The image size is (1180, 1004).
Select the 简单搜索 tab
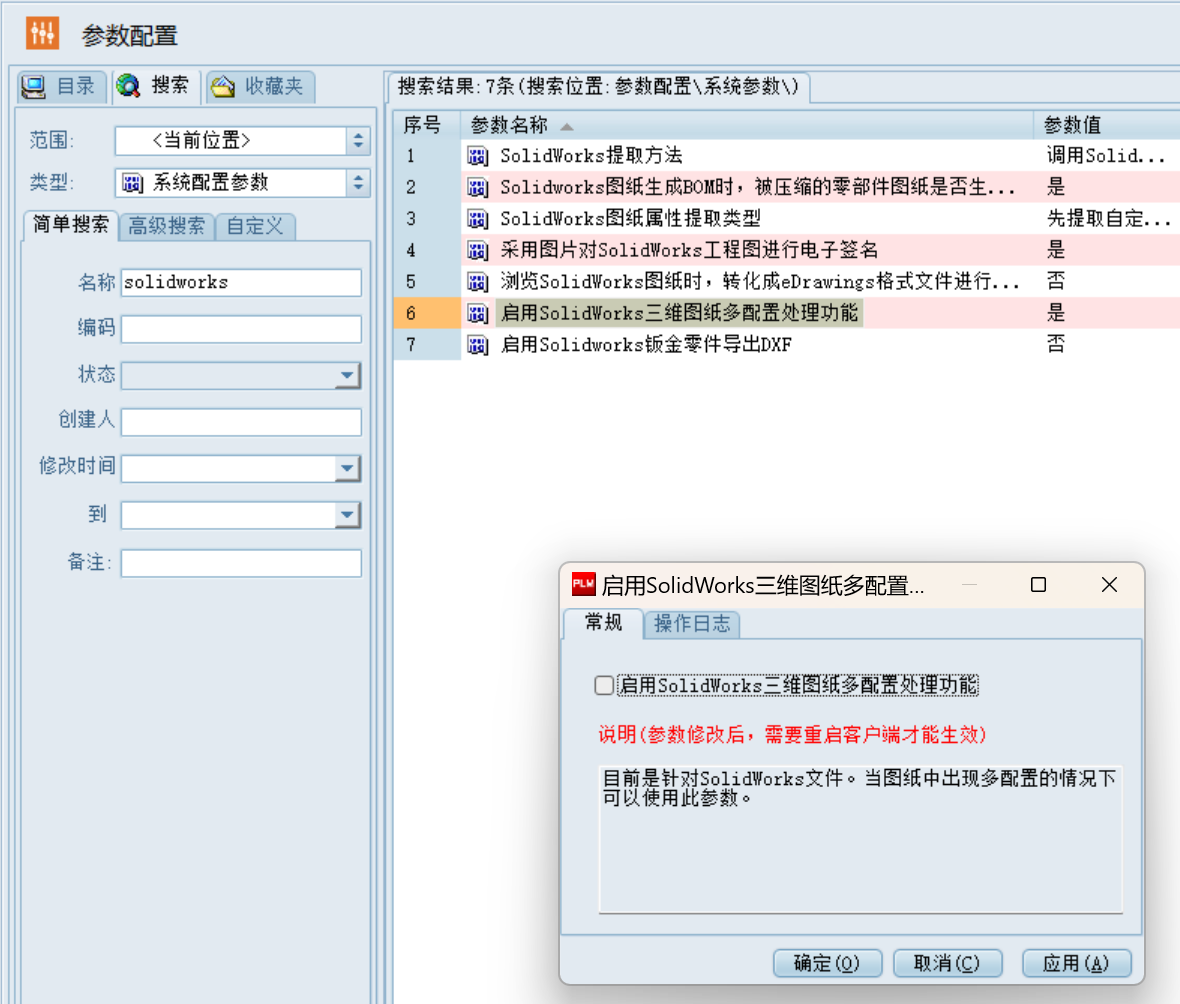[71, 224]
